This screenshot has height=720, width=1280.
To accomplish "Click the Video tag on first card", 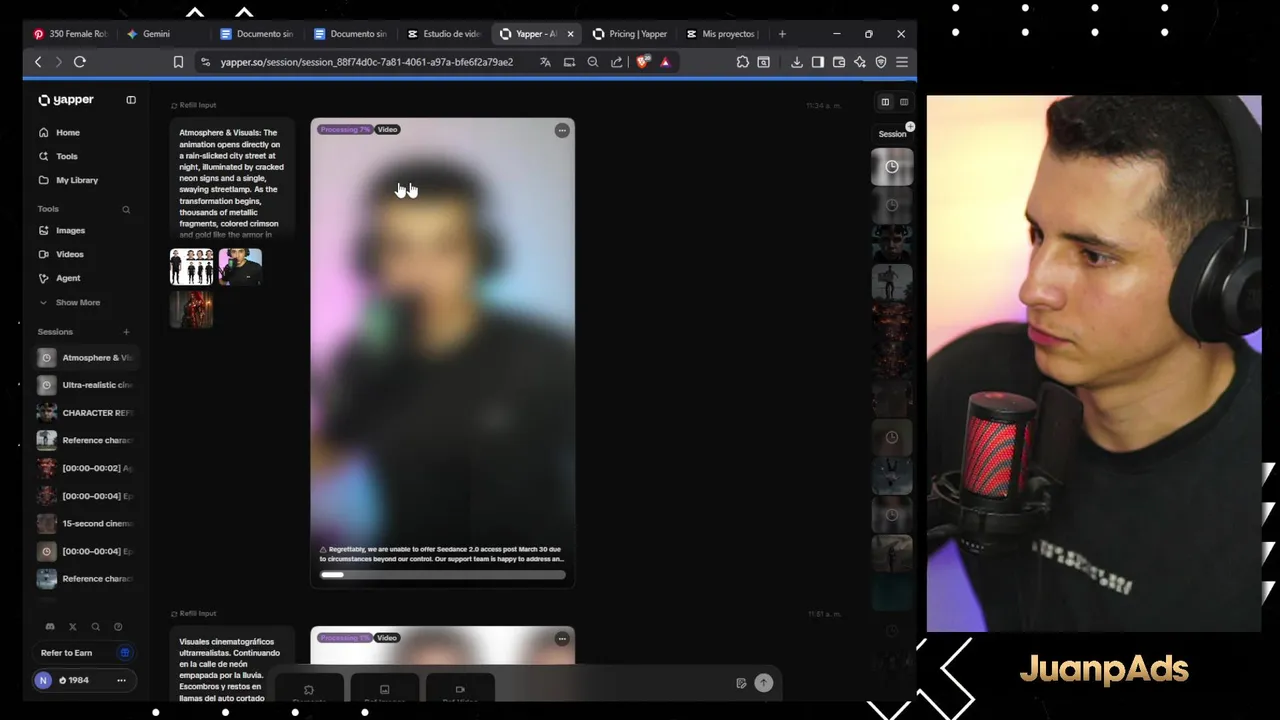I will click(387, 130).
